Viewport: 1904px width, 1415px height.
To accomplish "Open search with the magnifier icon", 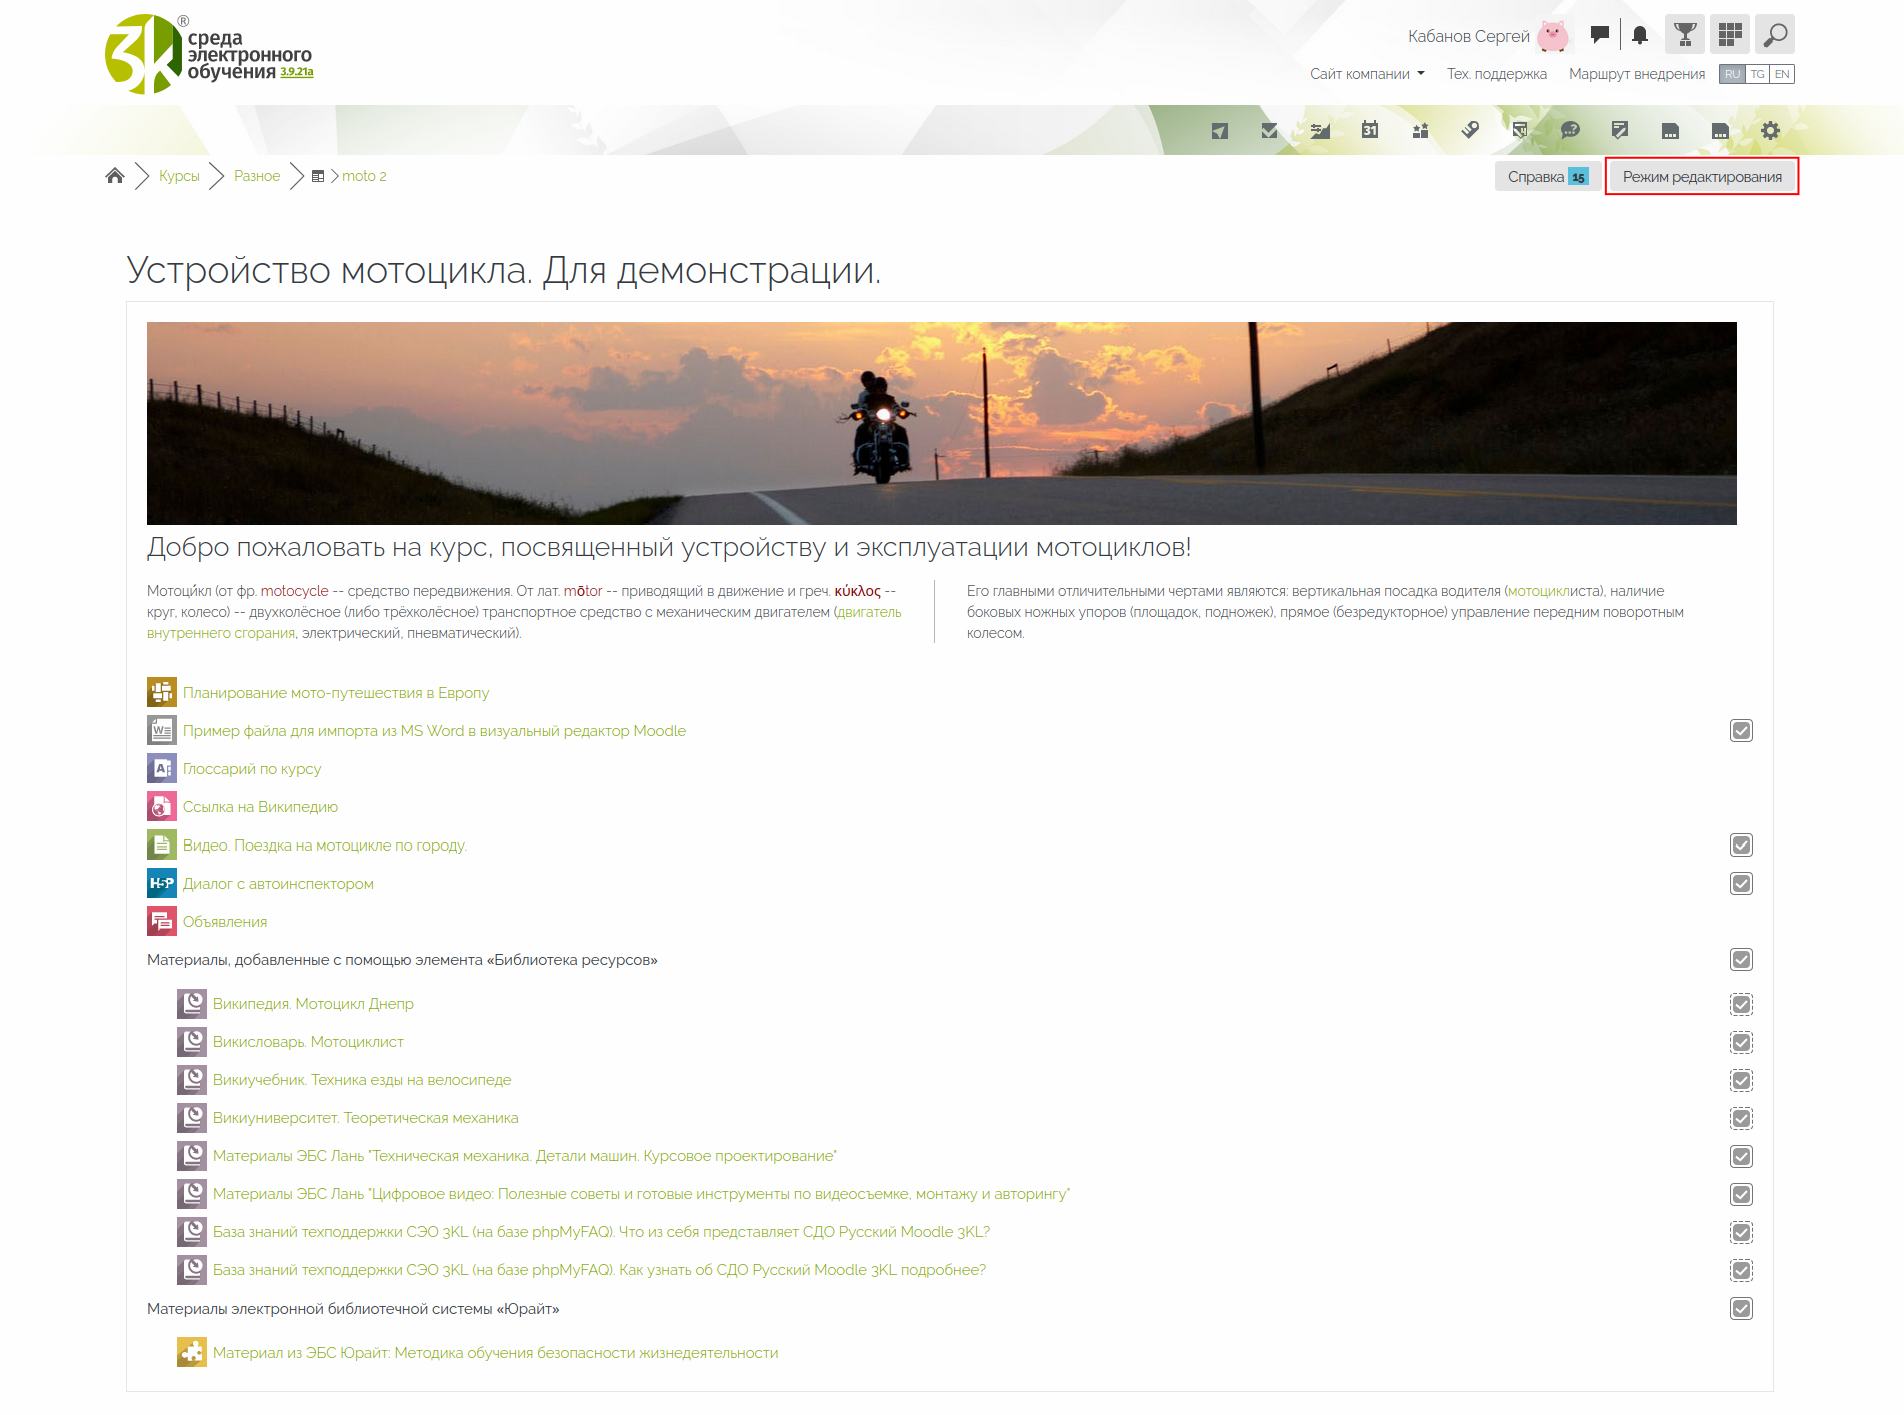I will click(1775, 34).
